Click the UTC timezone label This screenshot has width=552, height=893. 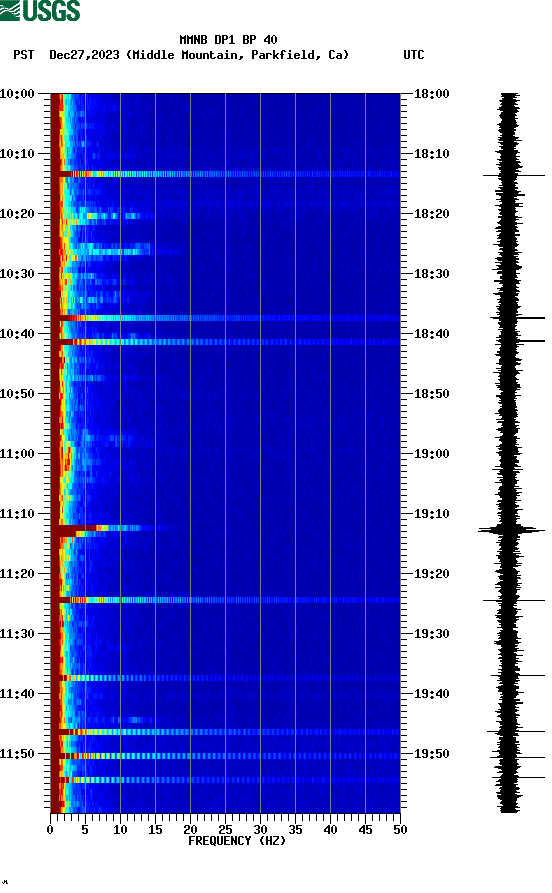click(x=414, y=55)
